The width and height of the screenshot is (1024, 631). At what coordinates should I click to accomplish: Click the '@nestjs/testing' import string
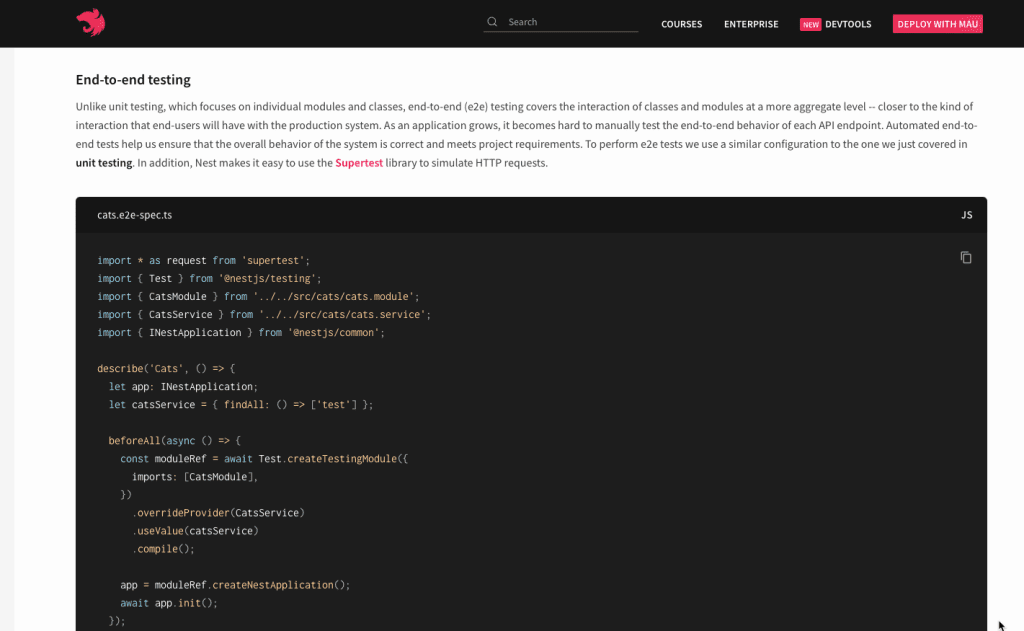pos(267,278)
